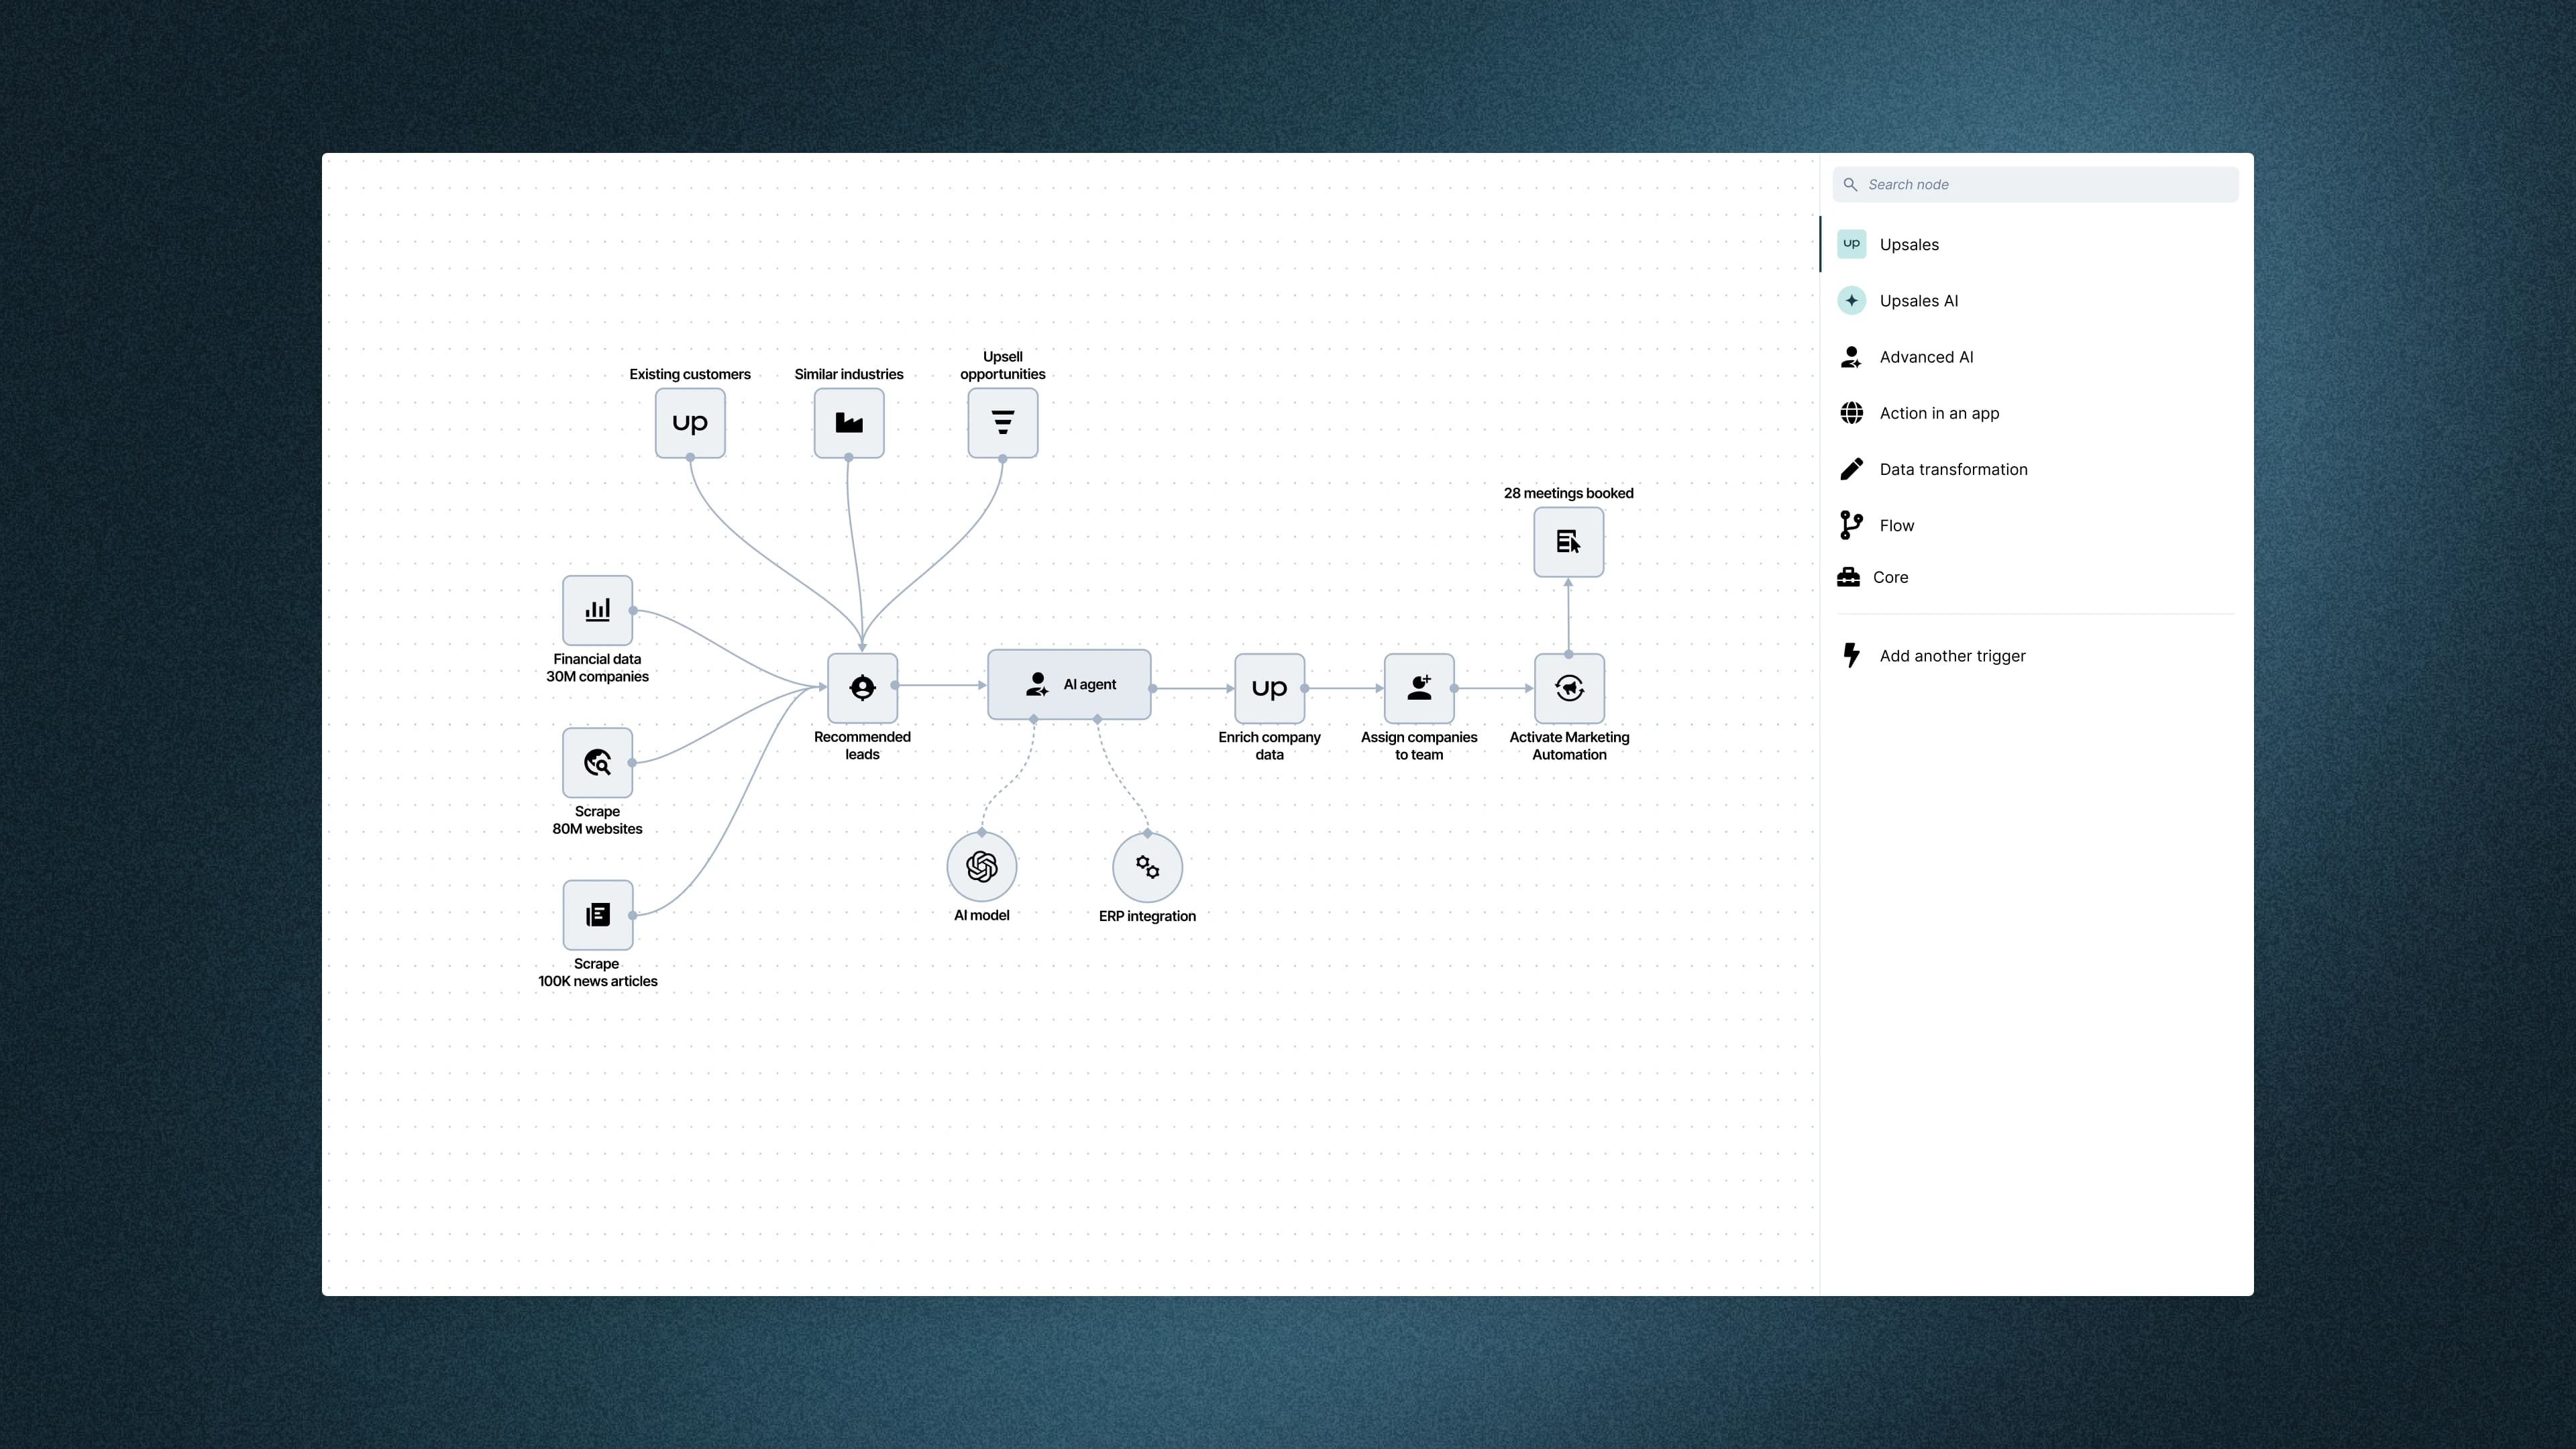Select the Recommended leads node
The height and width of the screenshot is (1449, 2576).
[862, 687]
